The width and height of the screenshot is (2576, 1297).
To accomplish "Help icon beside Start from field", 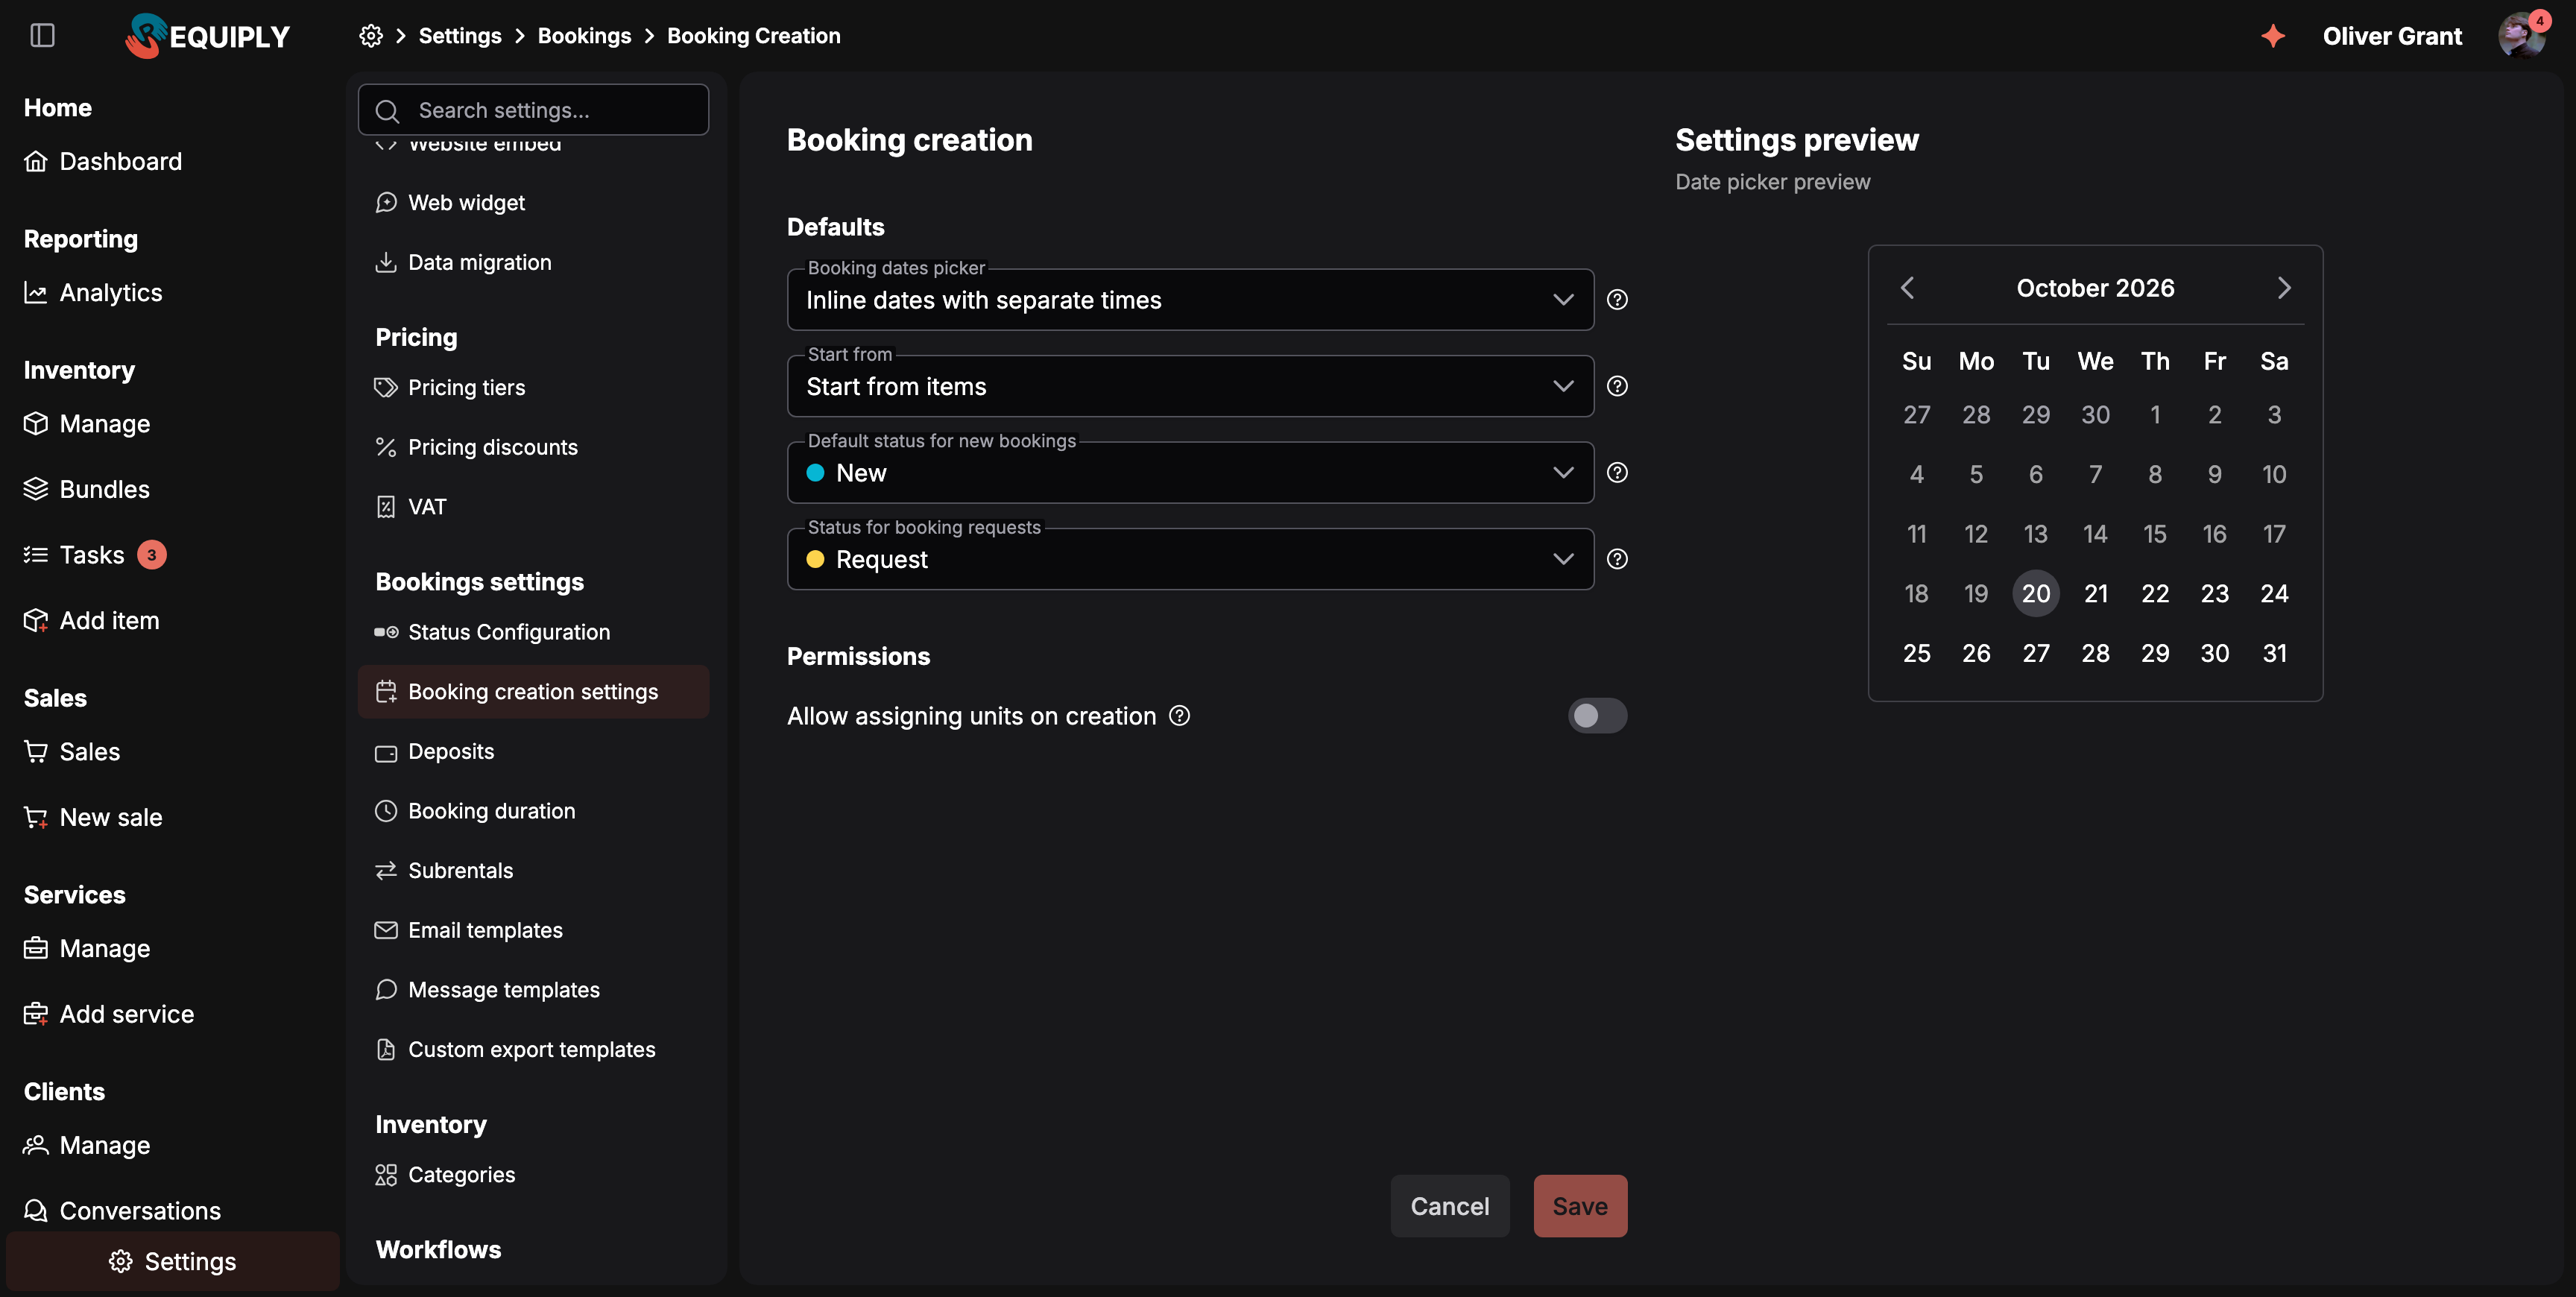I will (1617, 386).
